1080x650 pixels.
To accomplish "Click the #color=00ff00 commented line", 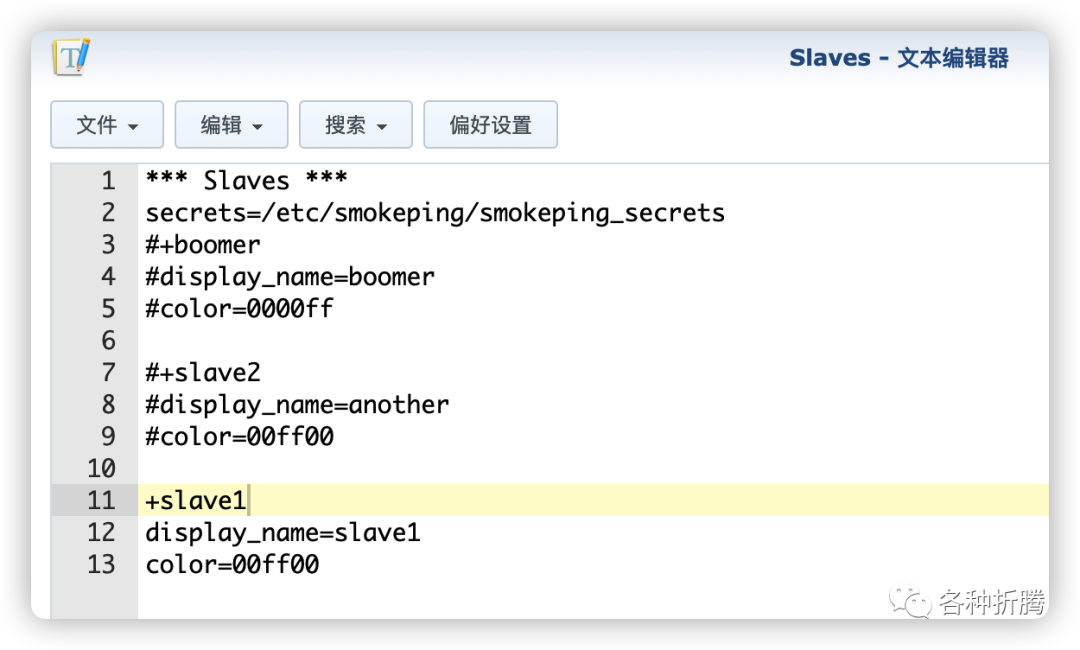I will coord(239,437).
